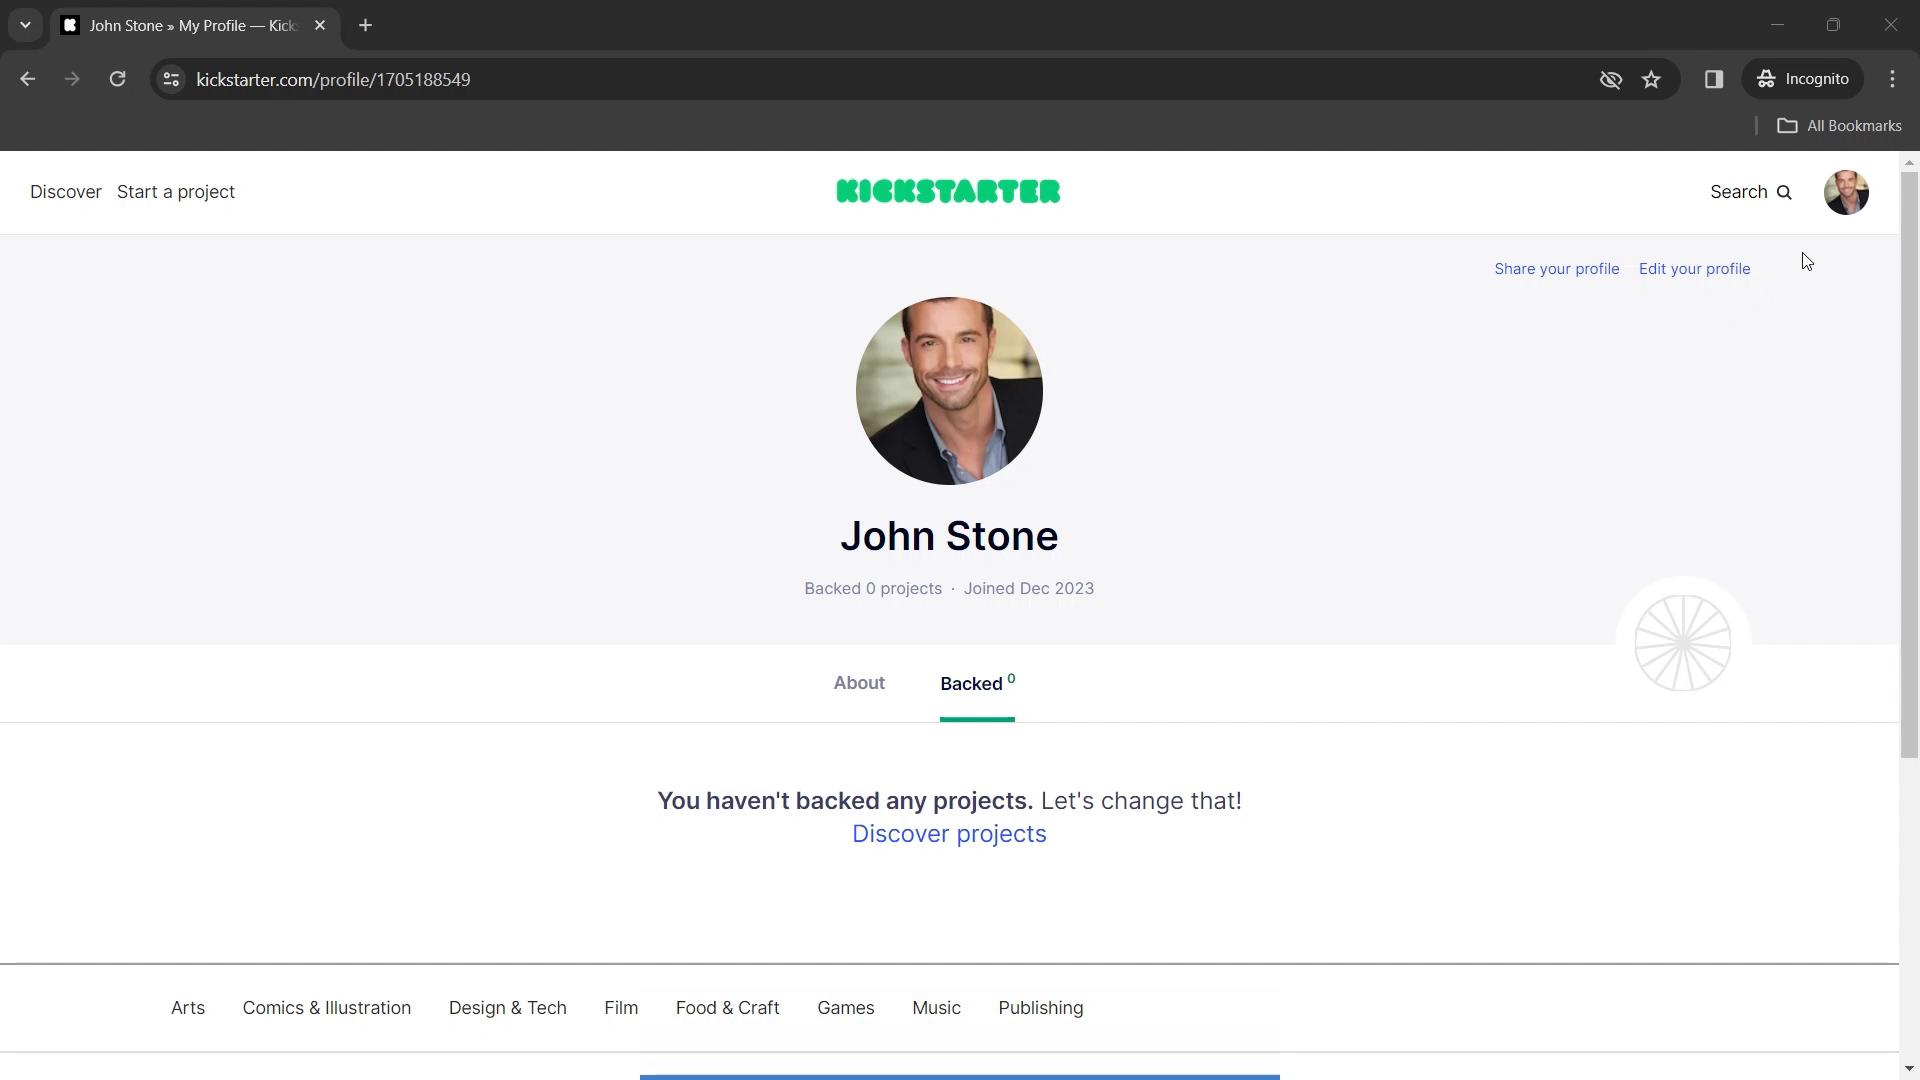Click the loading spinner indicator
The height and width of the screenshot is (1080, 1920).
point(1683,644)
